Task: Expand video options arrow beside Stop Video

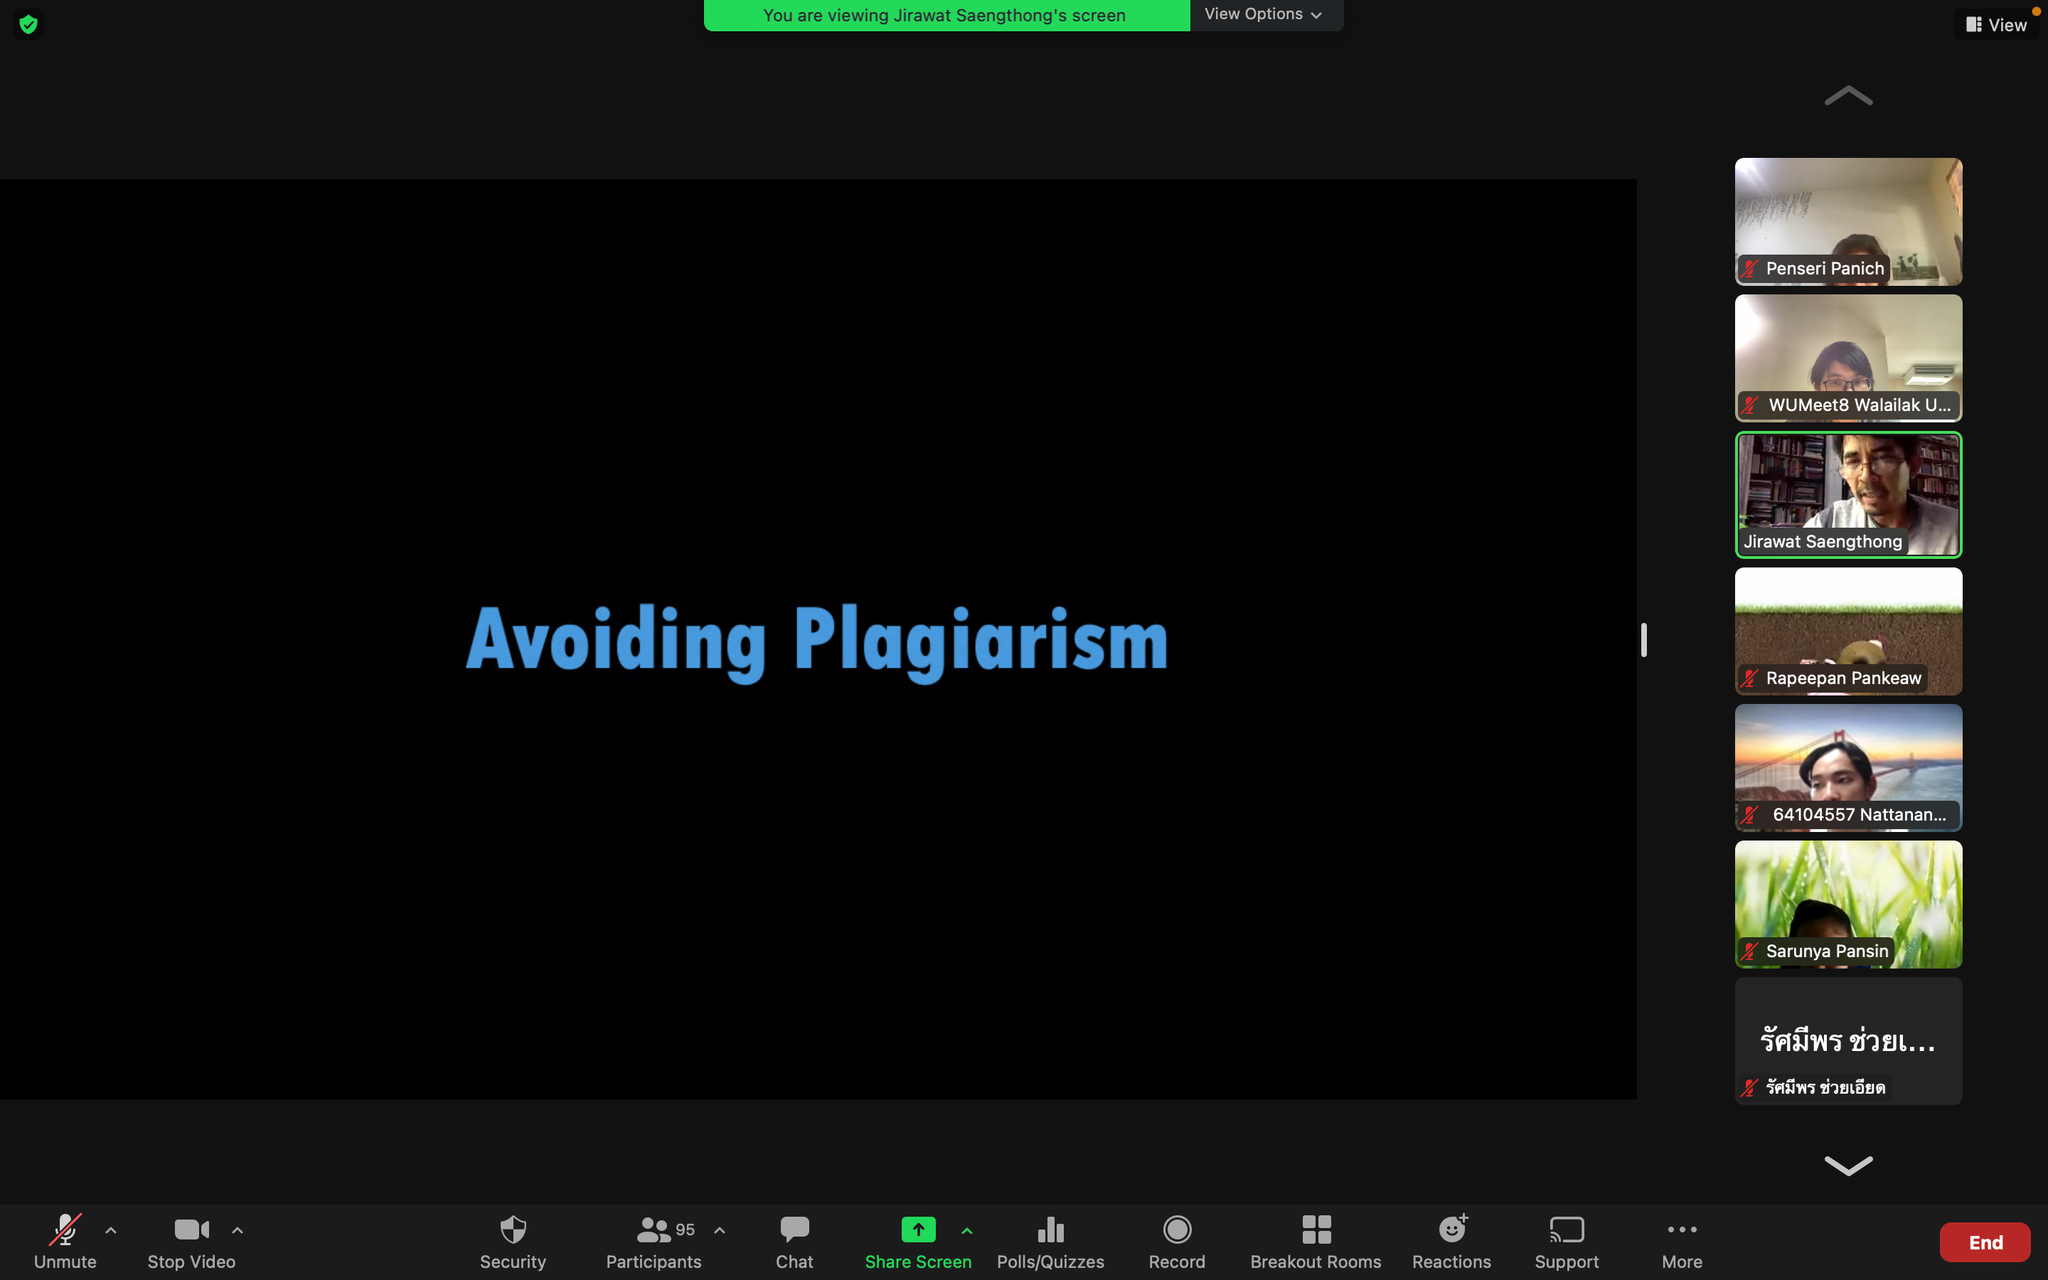Action: click(237, 1230)
